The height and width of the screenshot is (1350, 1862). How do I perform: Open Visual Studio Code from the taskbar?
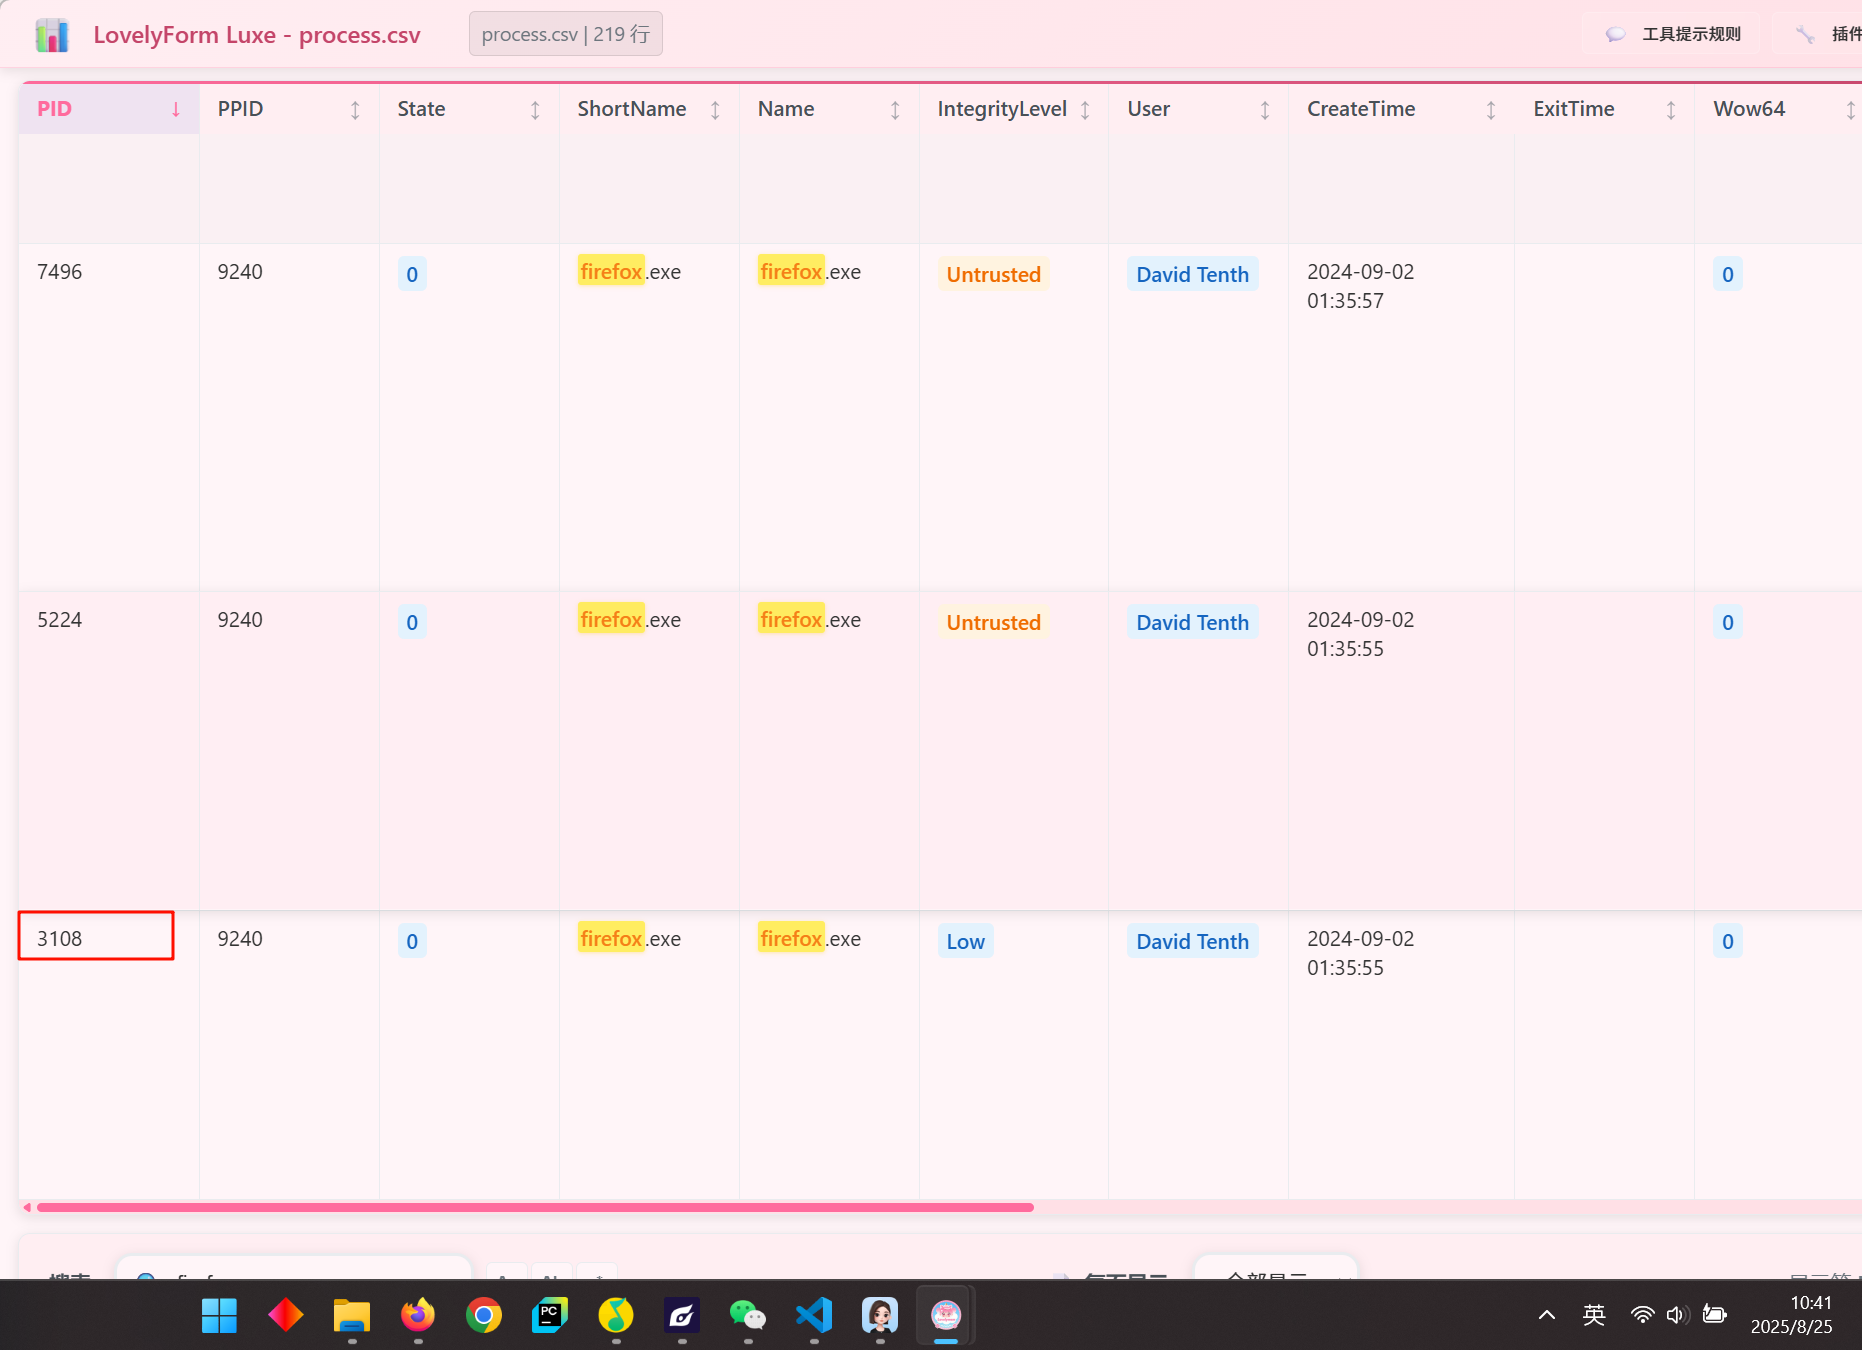814,1315
